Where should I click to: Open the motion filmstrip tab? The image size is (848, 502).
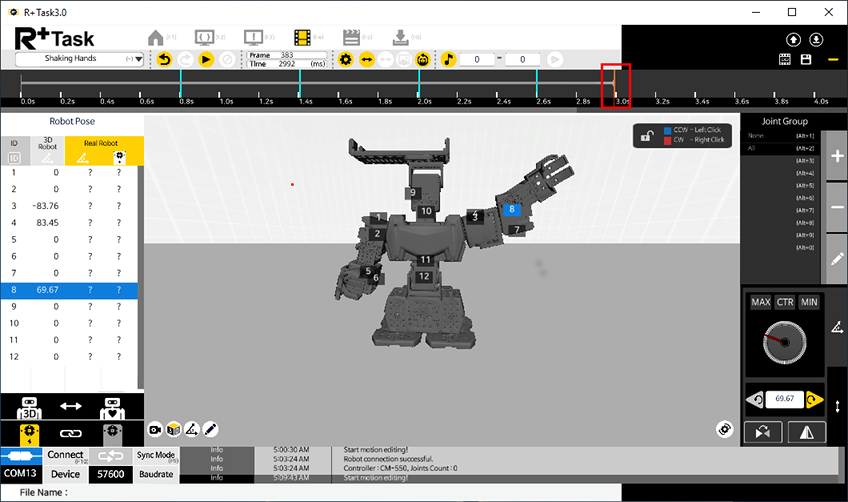tap(350, 38)
